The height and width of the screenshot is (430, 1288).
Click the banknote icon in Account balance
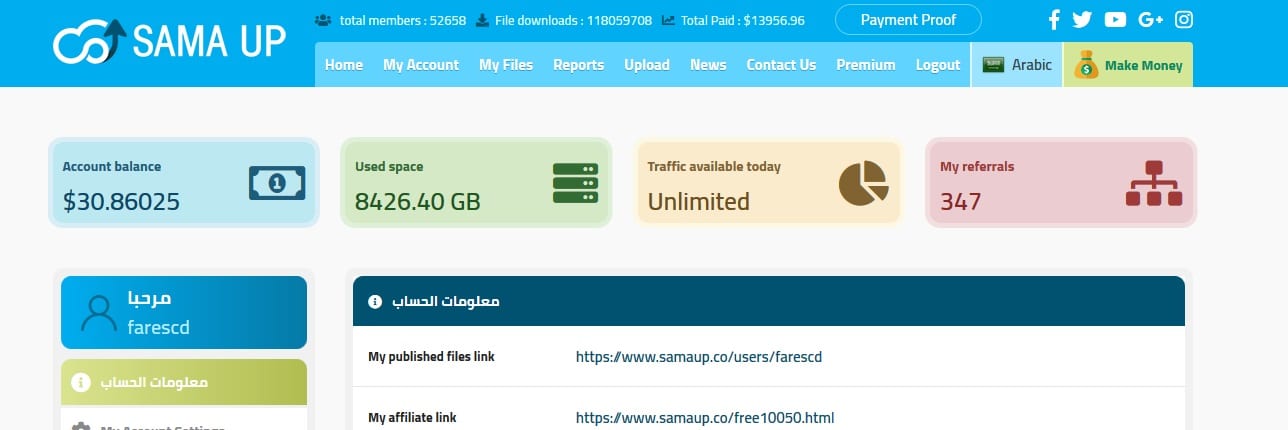[x=277, y=183]
